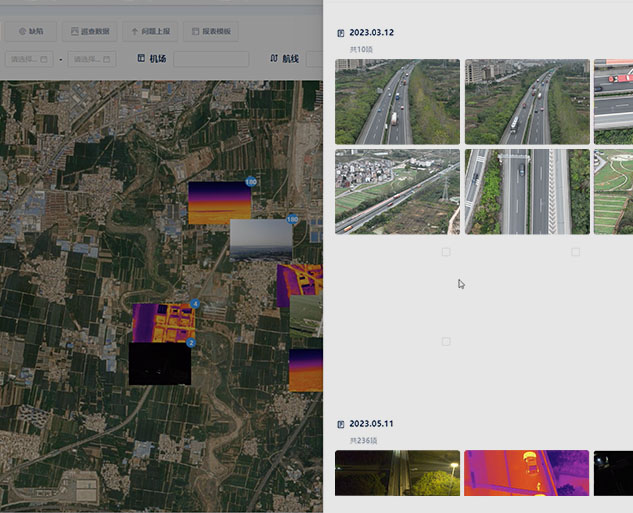Open the village and highway aerial photo

coord(397,191)
